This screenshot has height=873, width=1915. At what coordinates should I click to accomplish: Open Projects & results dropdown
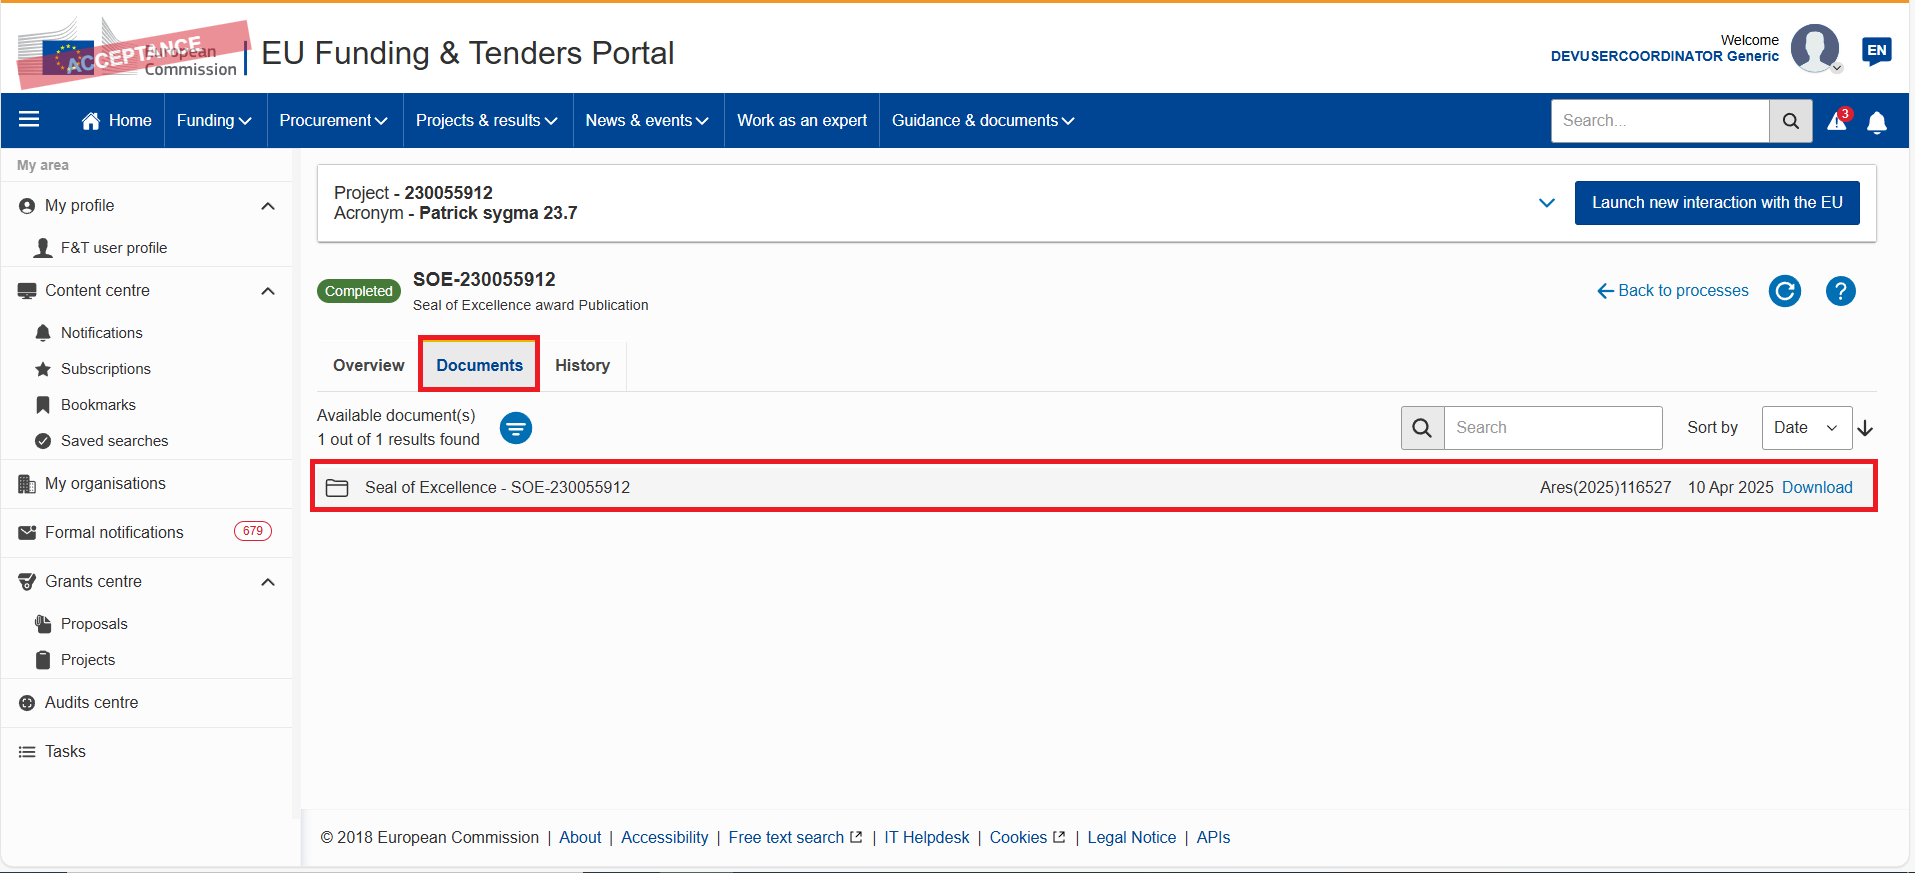[x=487, y=121]
